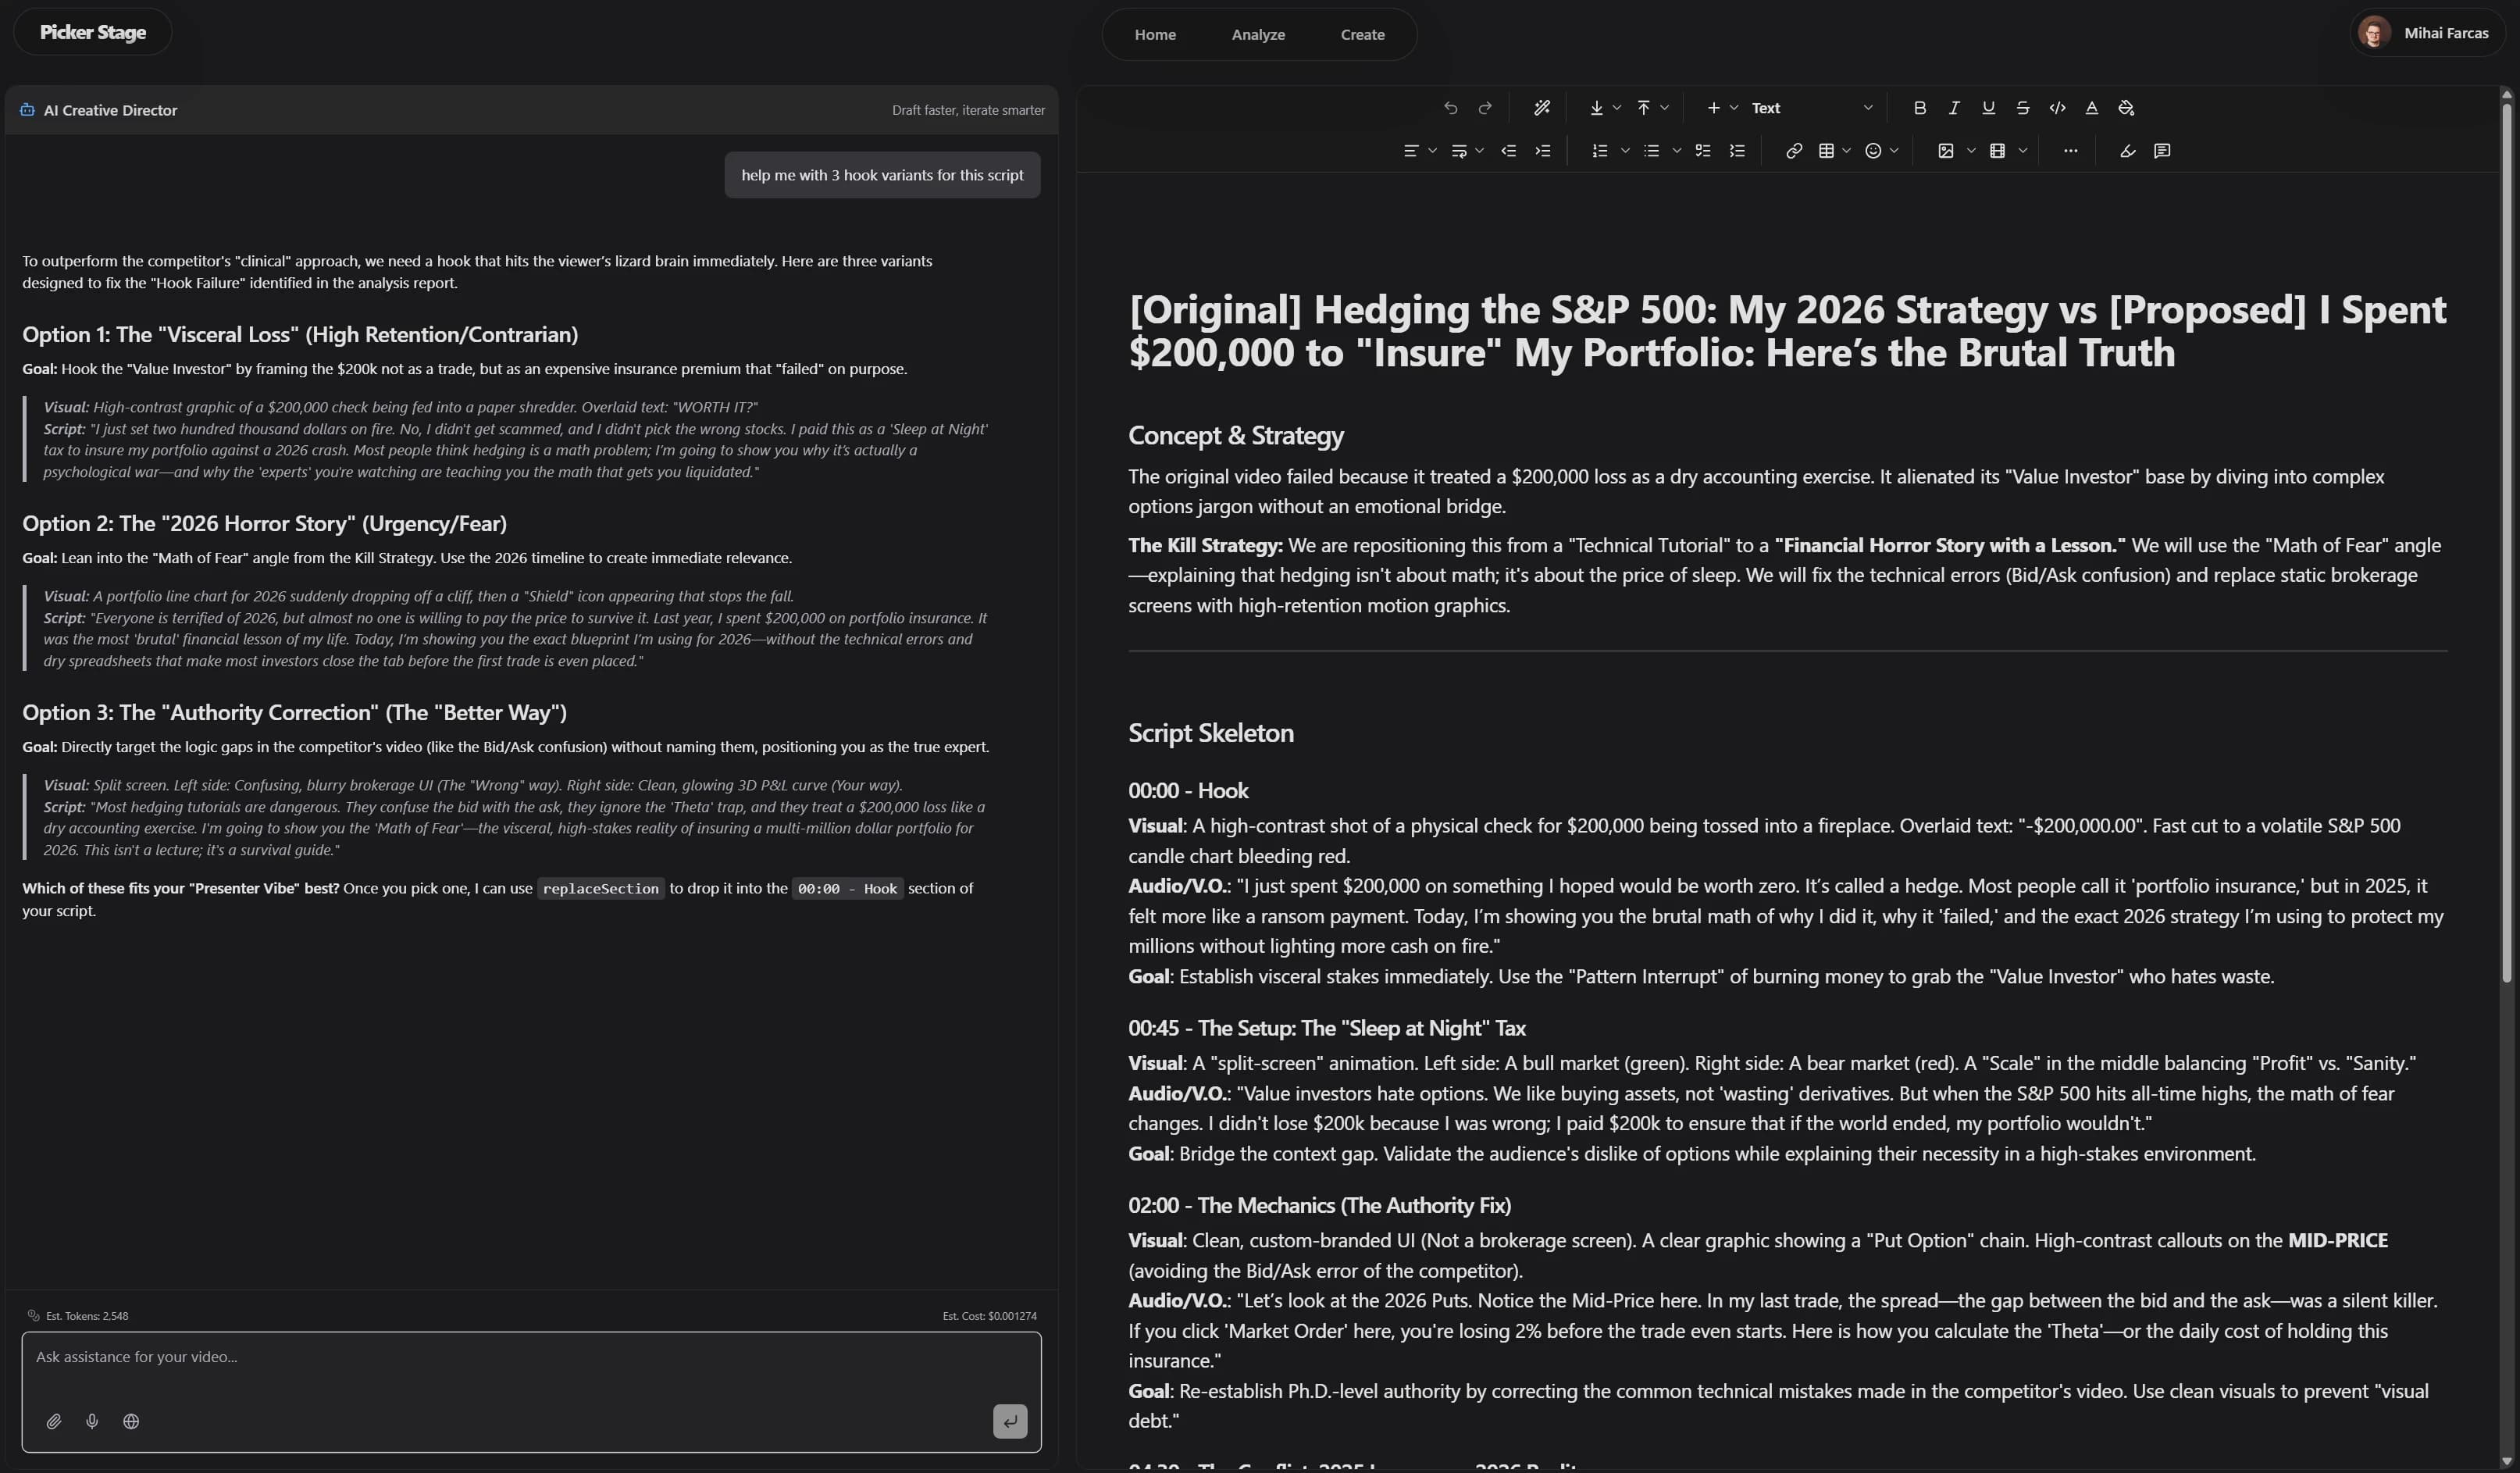Open the table insert dropdown
Screen dimensions: 2520x1473
point(1845,151)
